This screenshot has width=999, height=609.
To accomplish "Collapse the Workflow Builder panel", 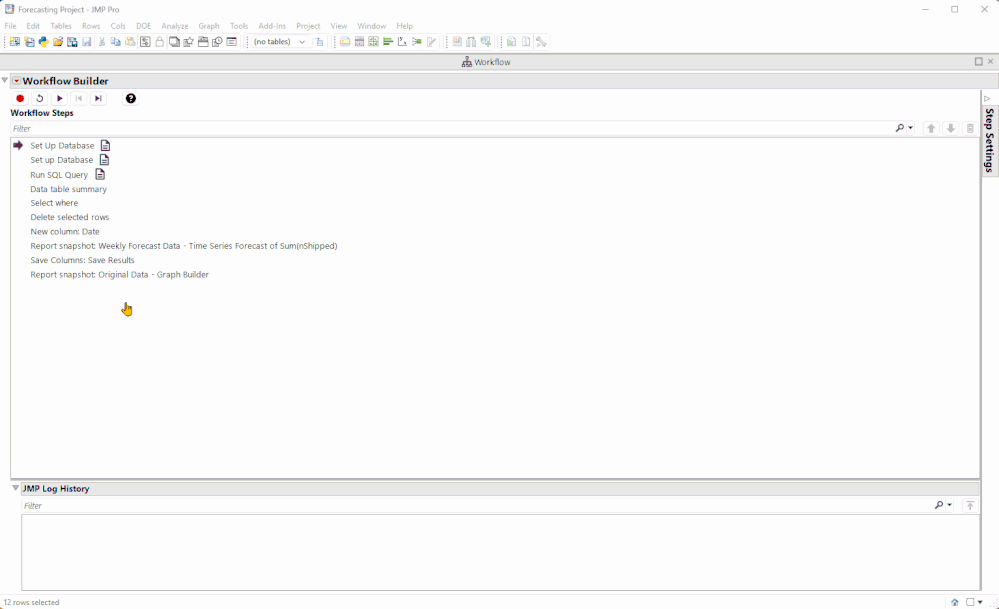I will pyautogui.click(x=5, y=80).
